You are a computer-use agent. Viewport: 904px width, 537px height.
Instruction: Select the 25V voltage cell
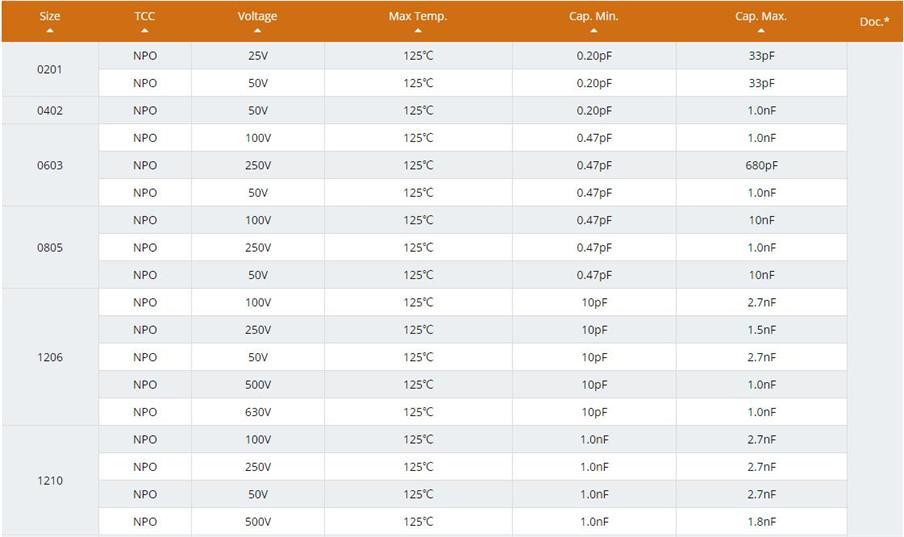pos(258,56)
